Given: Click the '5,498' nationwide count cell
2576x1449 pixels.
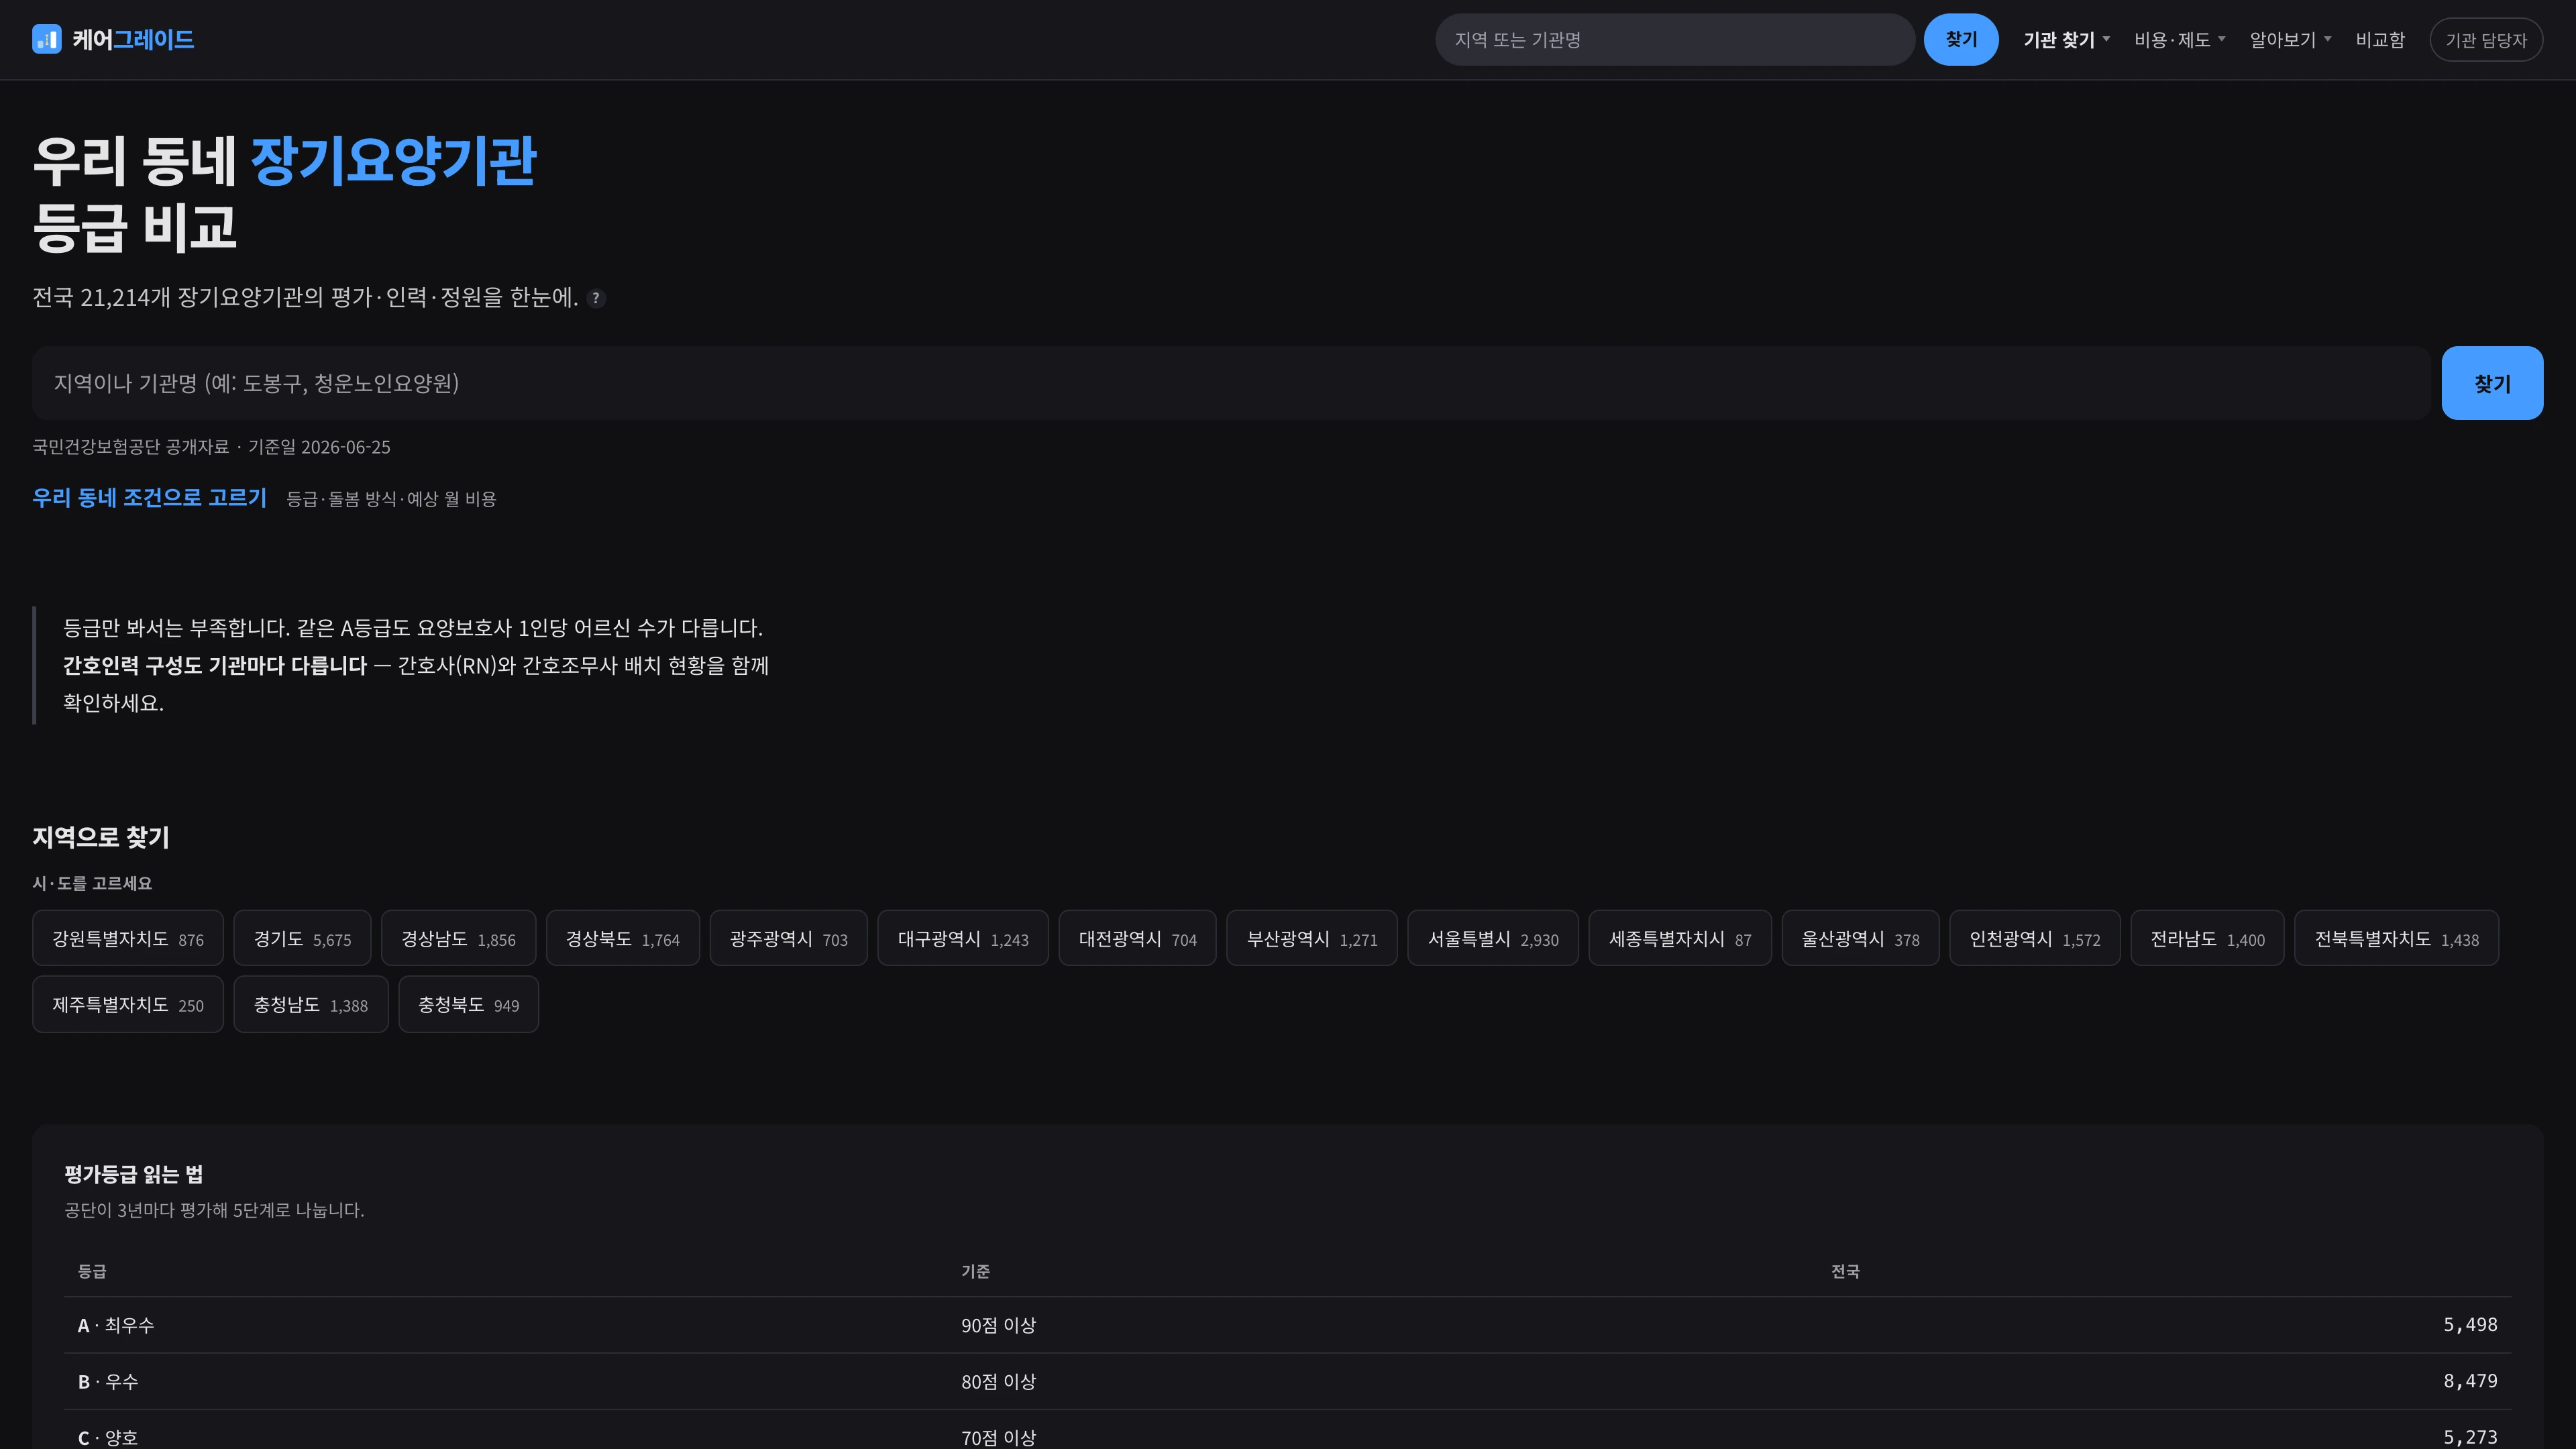Looking at the screenshot, I should coord(2470,1325).
